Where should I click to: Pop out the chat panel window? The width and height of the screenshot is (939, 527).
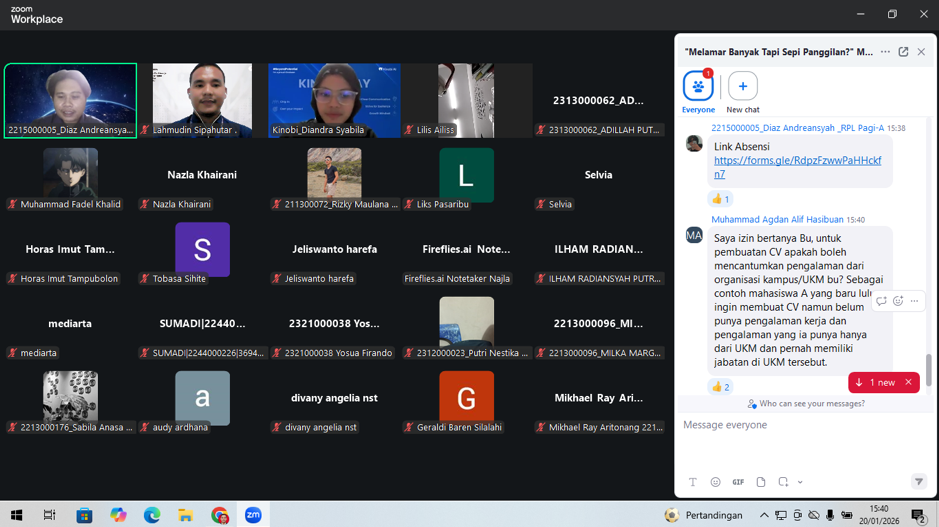[903, 52]
